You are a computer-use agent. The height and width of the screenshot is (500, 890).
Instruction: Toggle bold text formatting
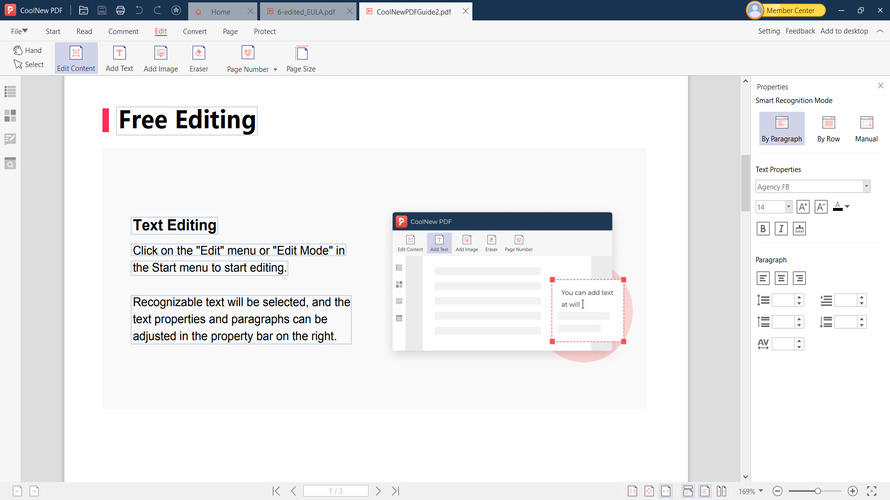764,229
